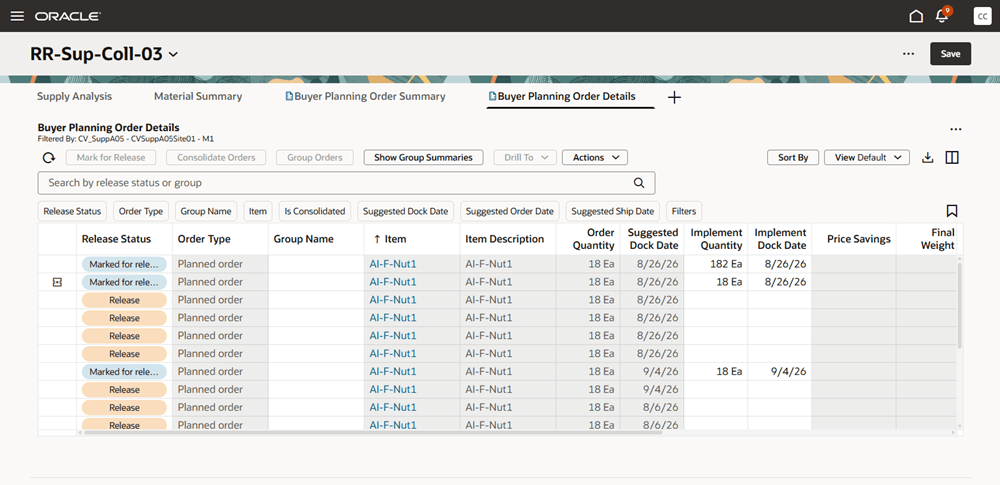Screen dimensions: 1000x485
Task: Click the Sort By button
Action: point(793,158)
